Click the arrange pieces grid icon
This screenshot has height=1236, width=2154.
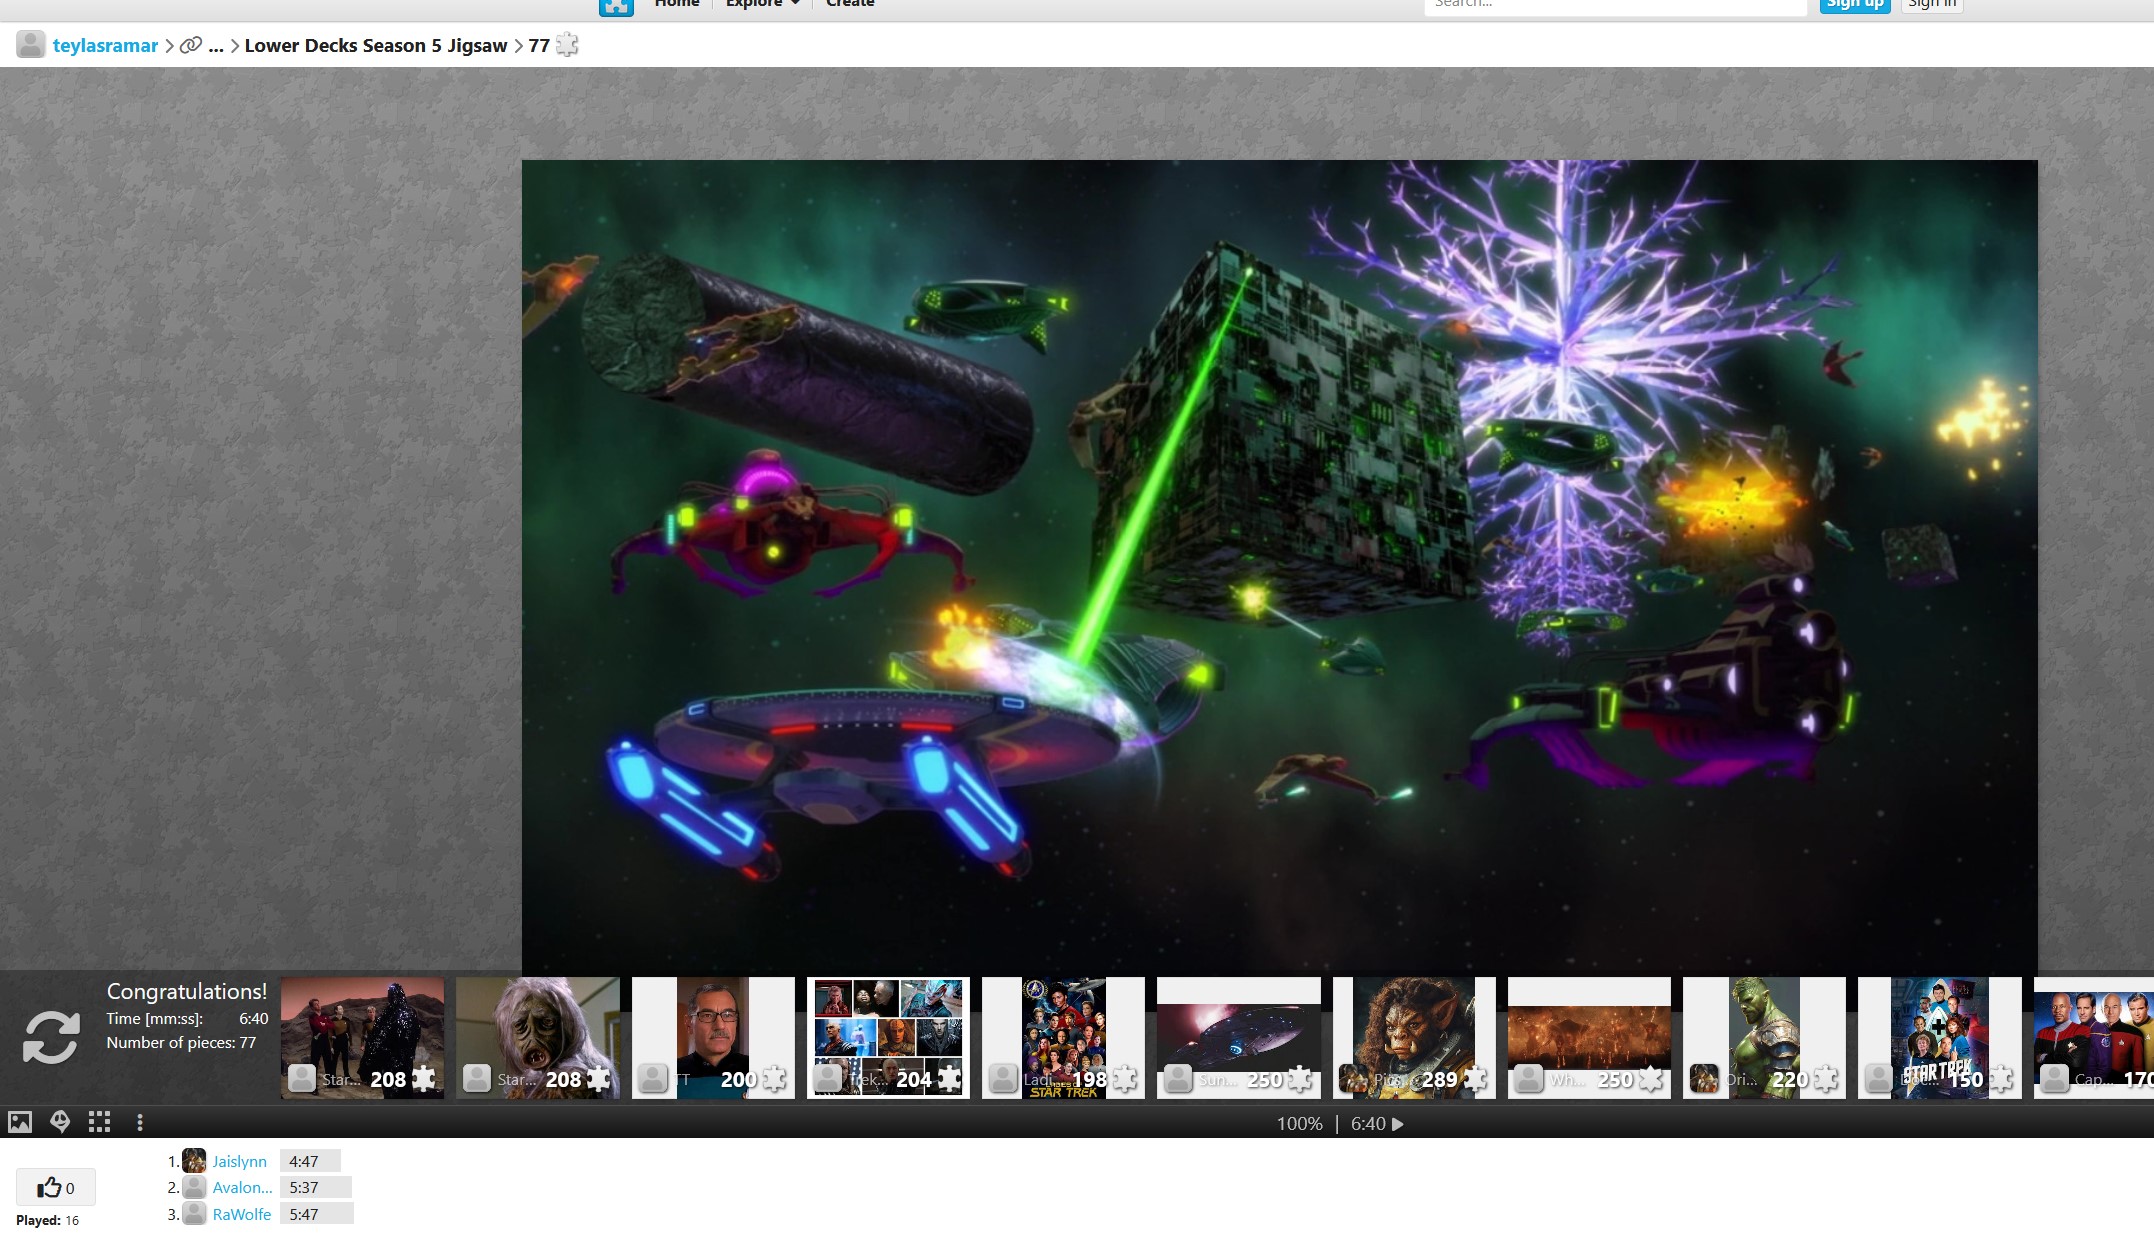(x=99, y=1122)
